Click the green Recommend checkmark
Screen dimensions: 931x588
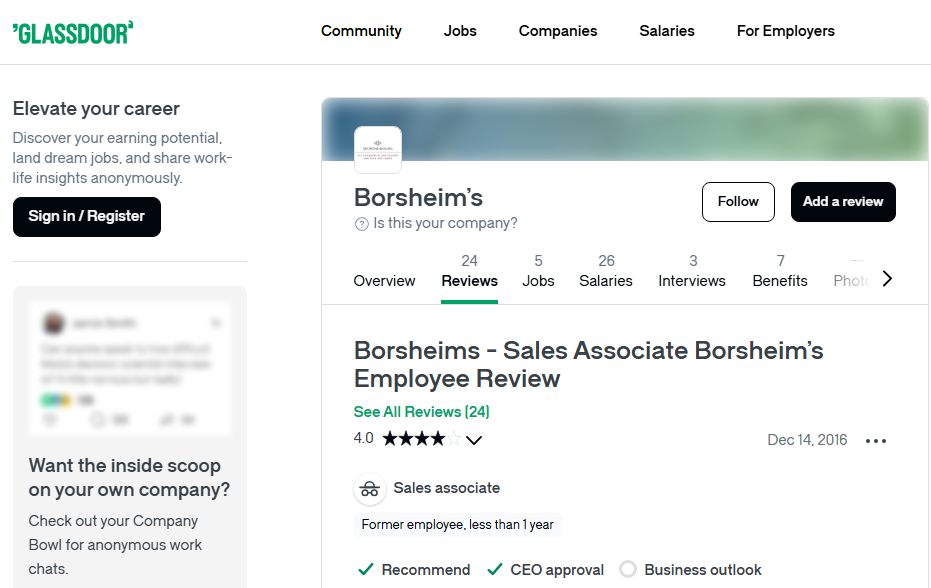tap(366, 570)
